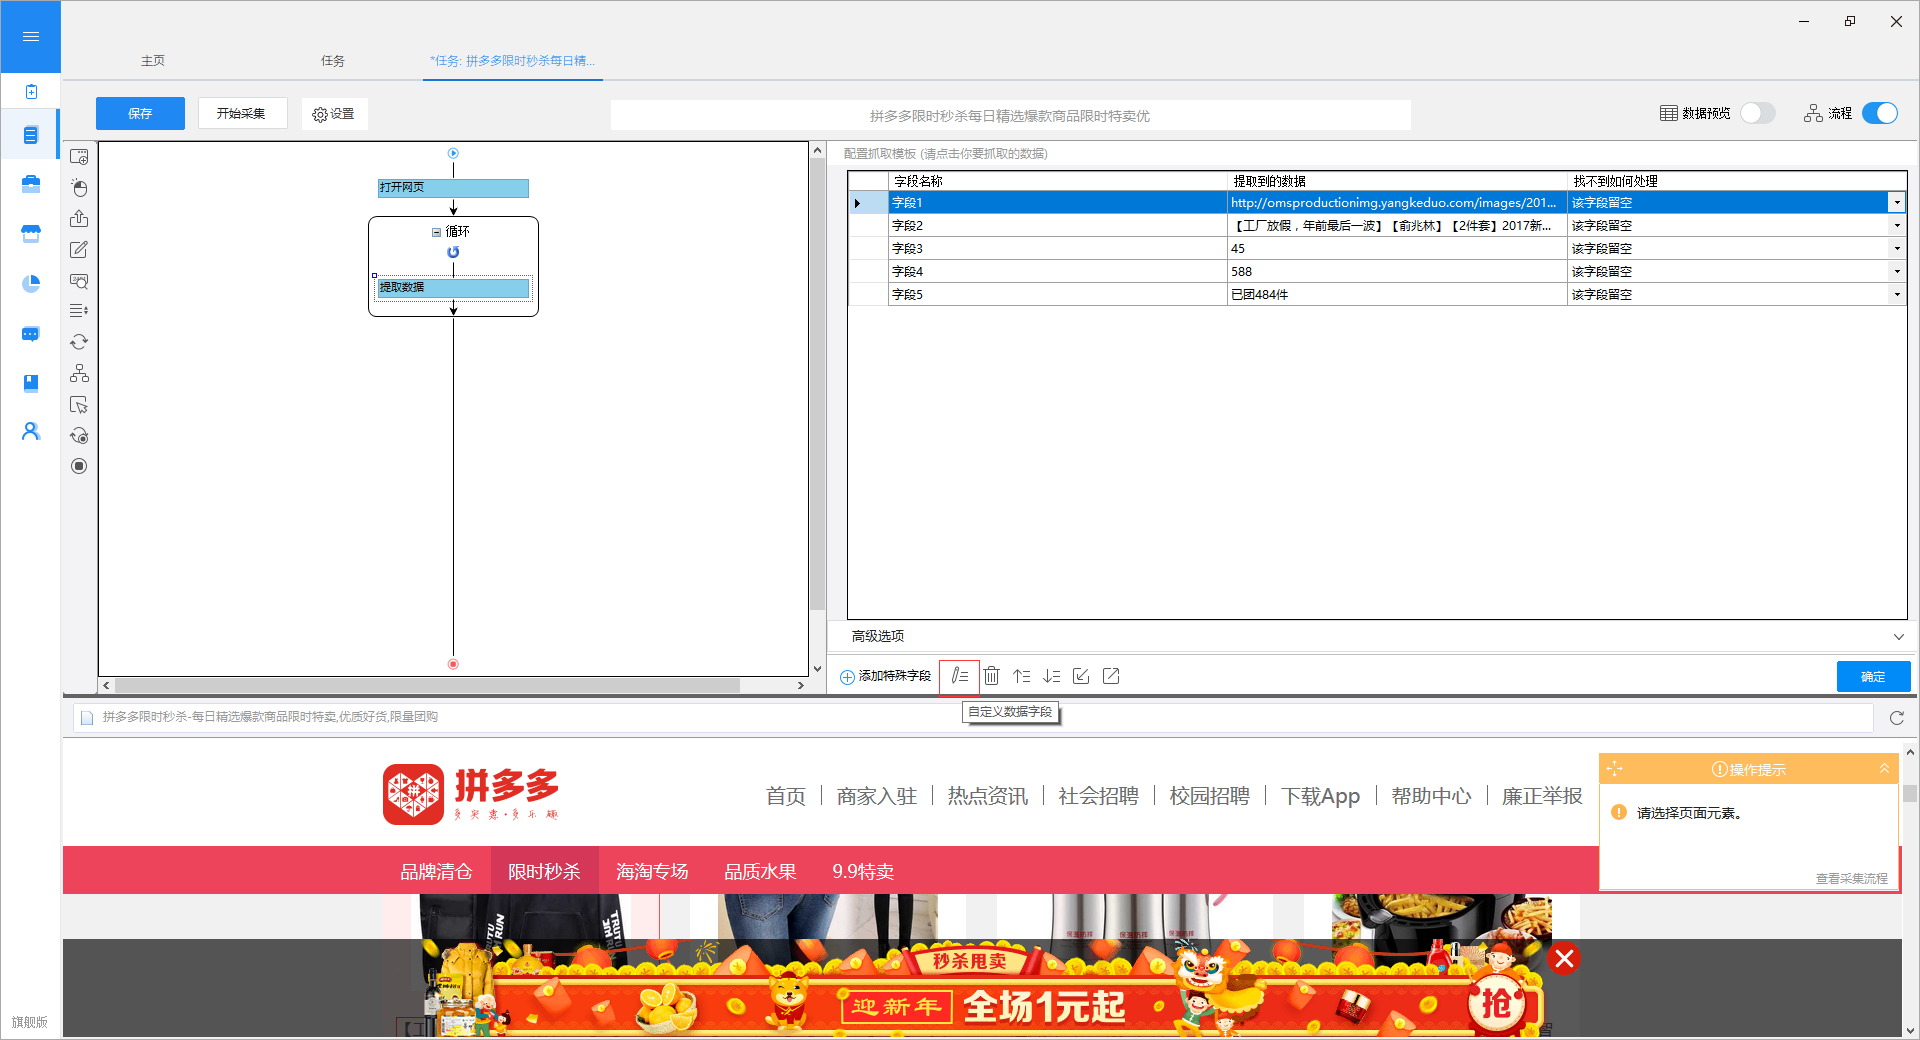Open the chat message sidebar icon
Image resolution: width=1920 pixels, height=1040 pixels.
[31, 334]
